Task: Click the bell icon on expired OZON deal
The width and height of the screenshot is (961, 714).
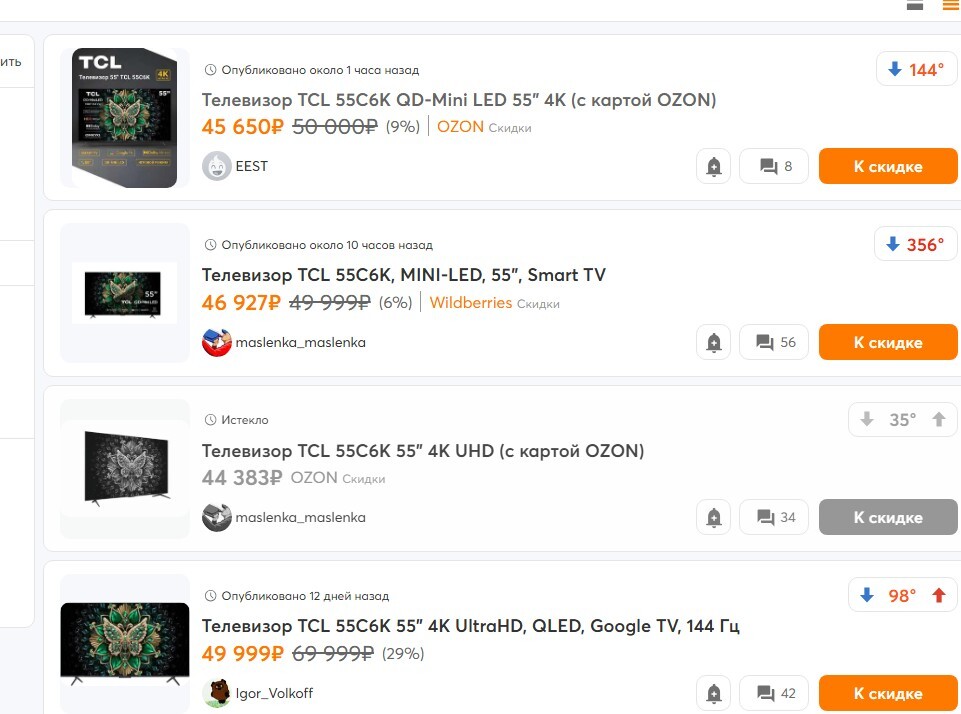Action: coord(713,517)
